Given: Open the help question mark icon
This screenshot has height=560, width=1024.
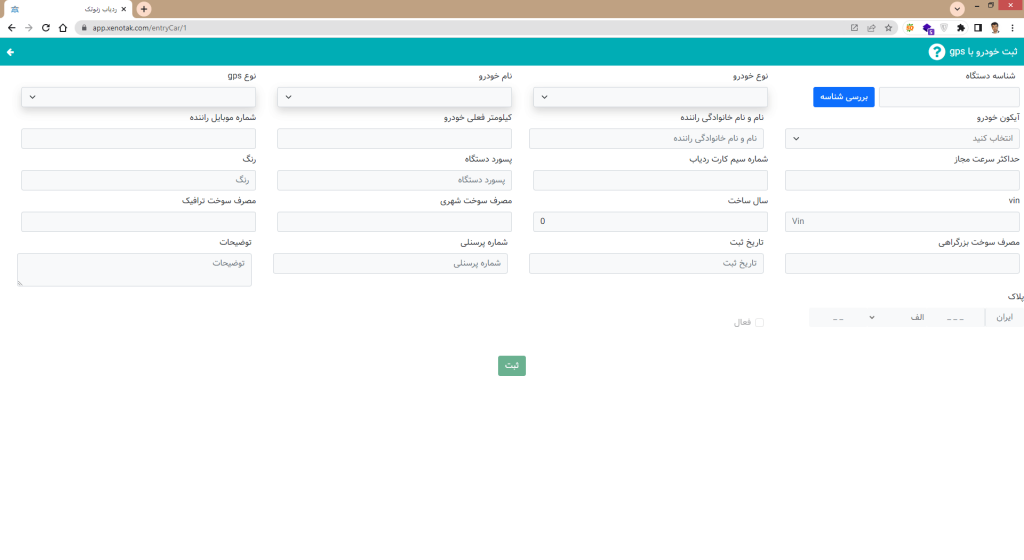Looking at the screenshot, I should click(x=936, y=52).
